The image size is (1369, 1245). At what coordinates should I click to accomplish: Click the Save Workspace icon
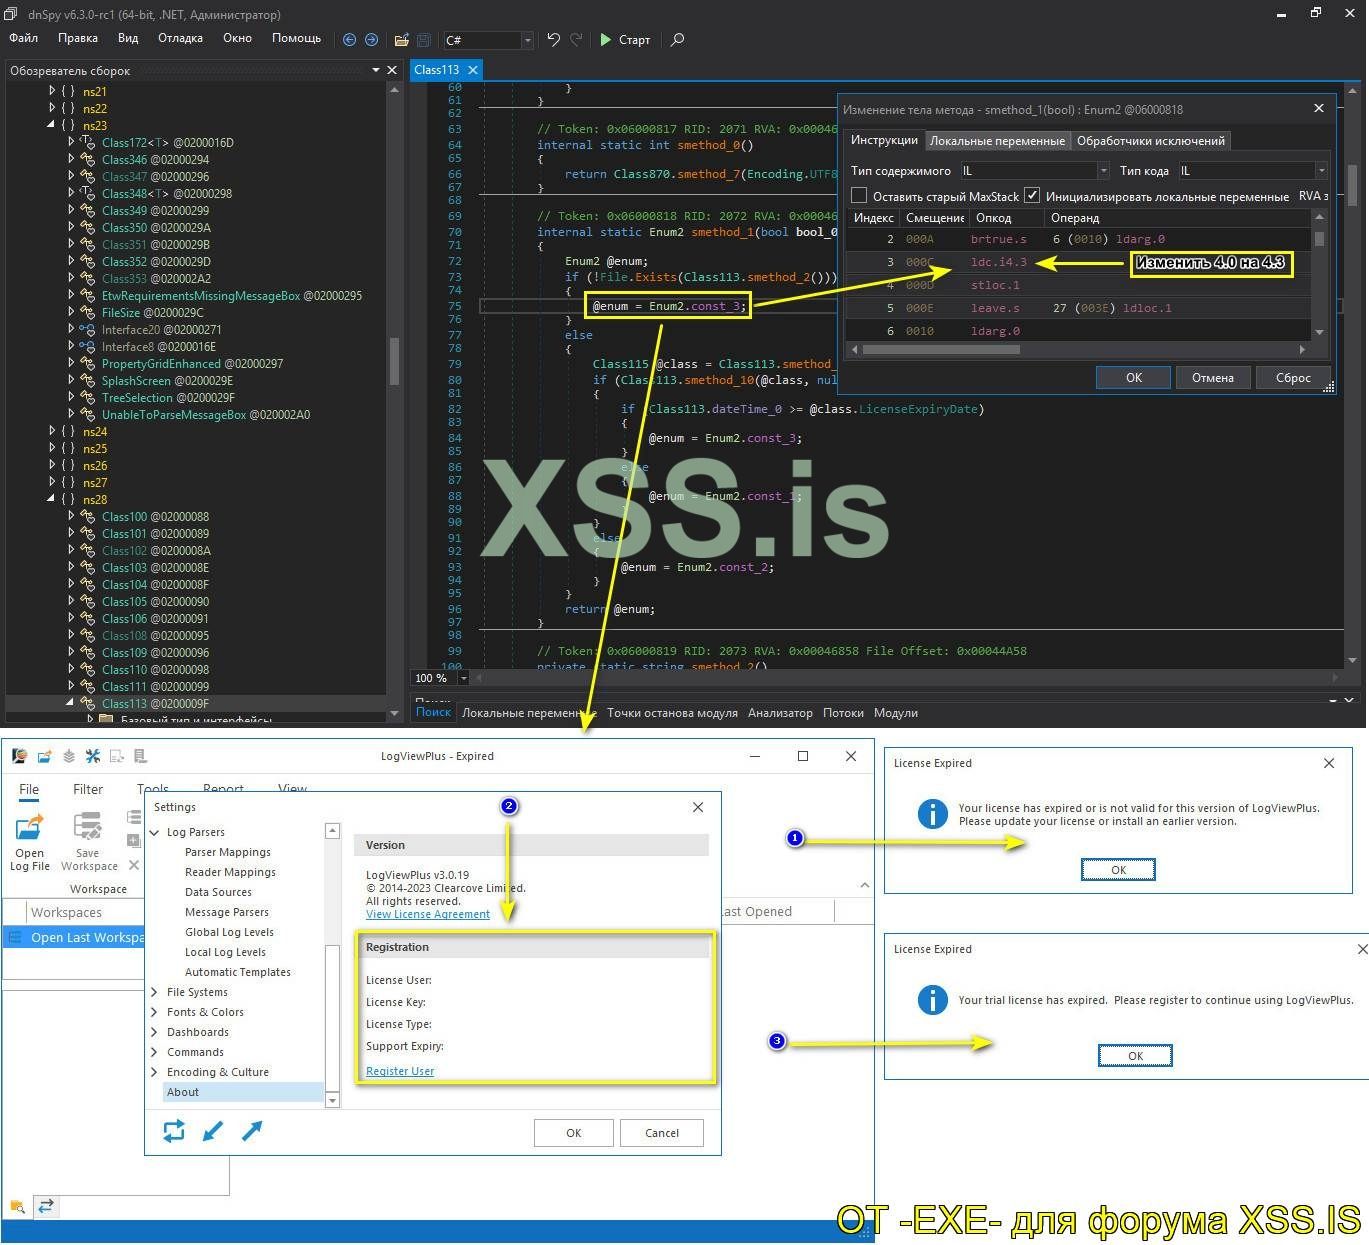(x=88, y=829)
